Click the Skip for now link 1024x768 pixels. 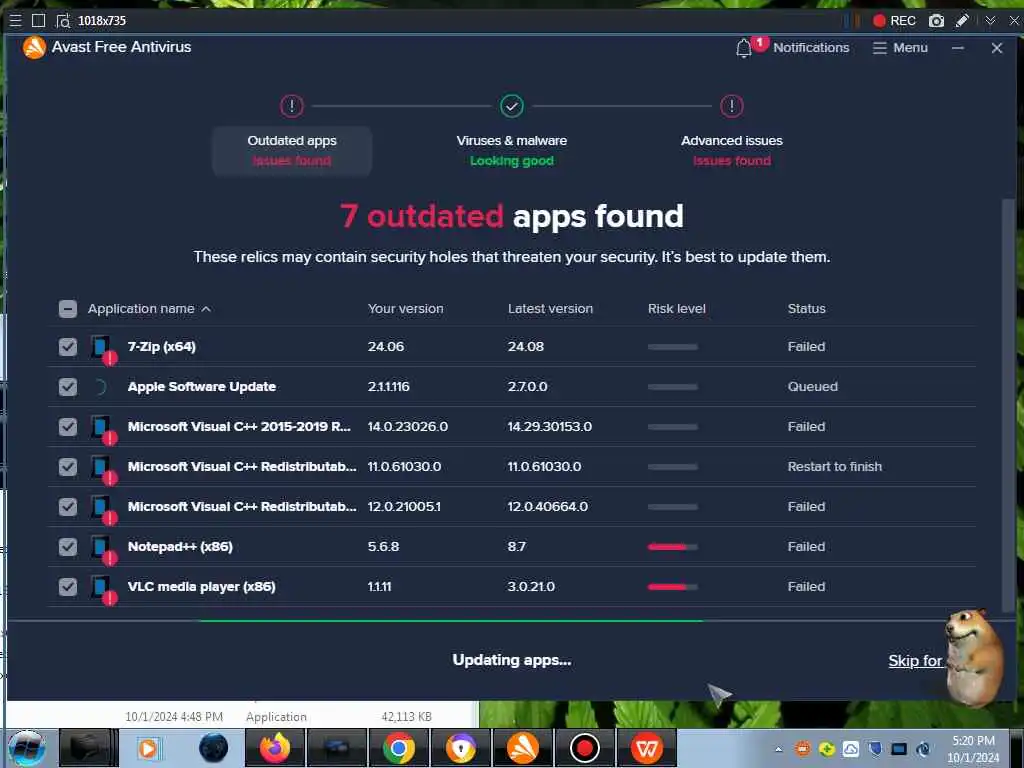(915, 661)
